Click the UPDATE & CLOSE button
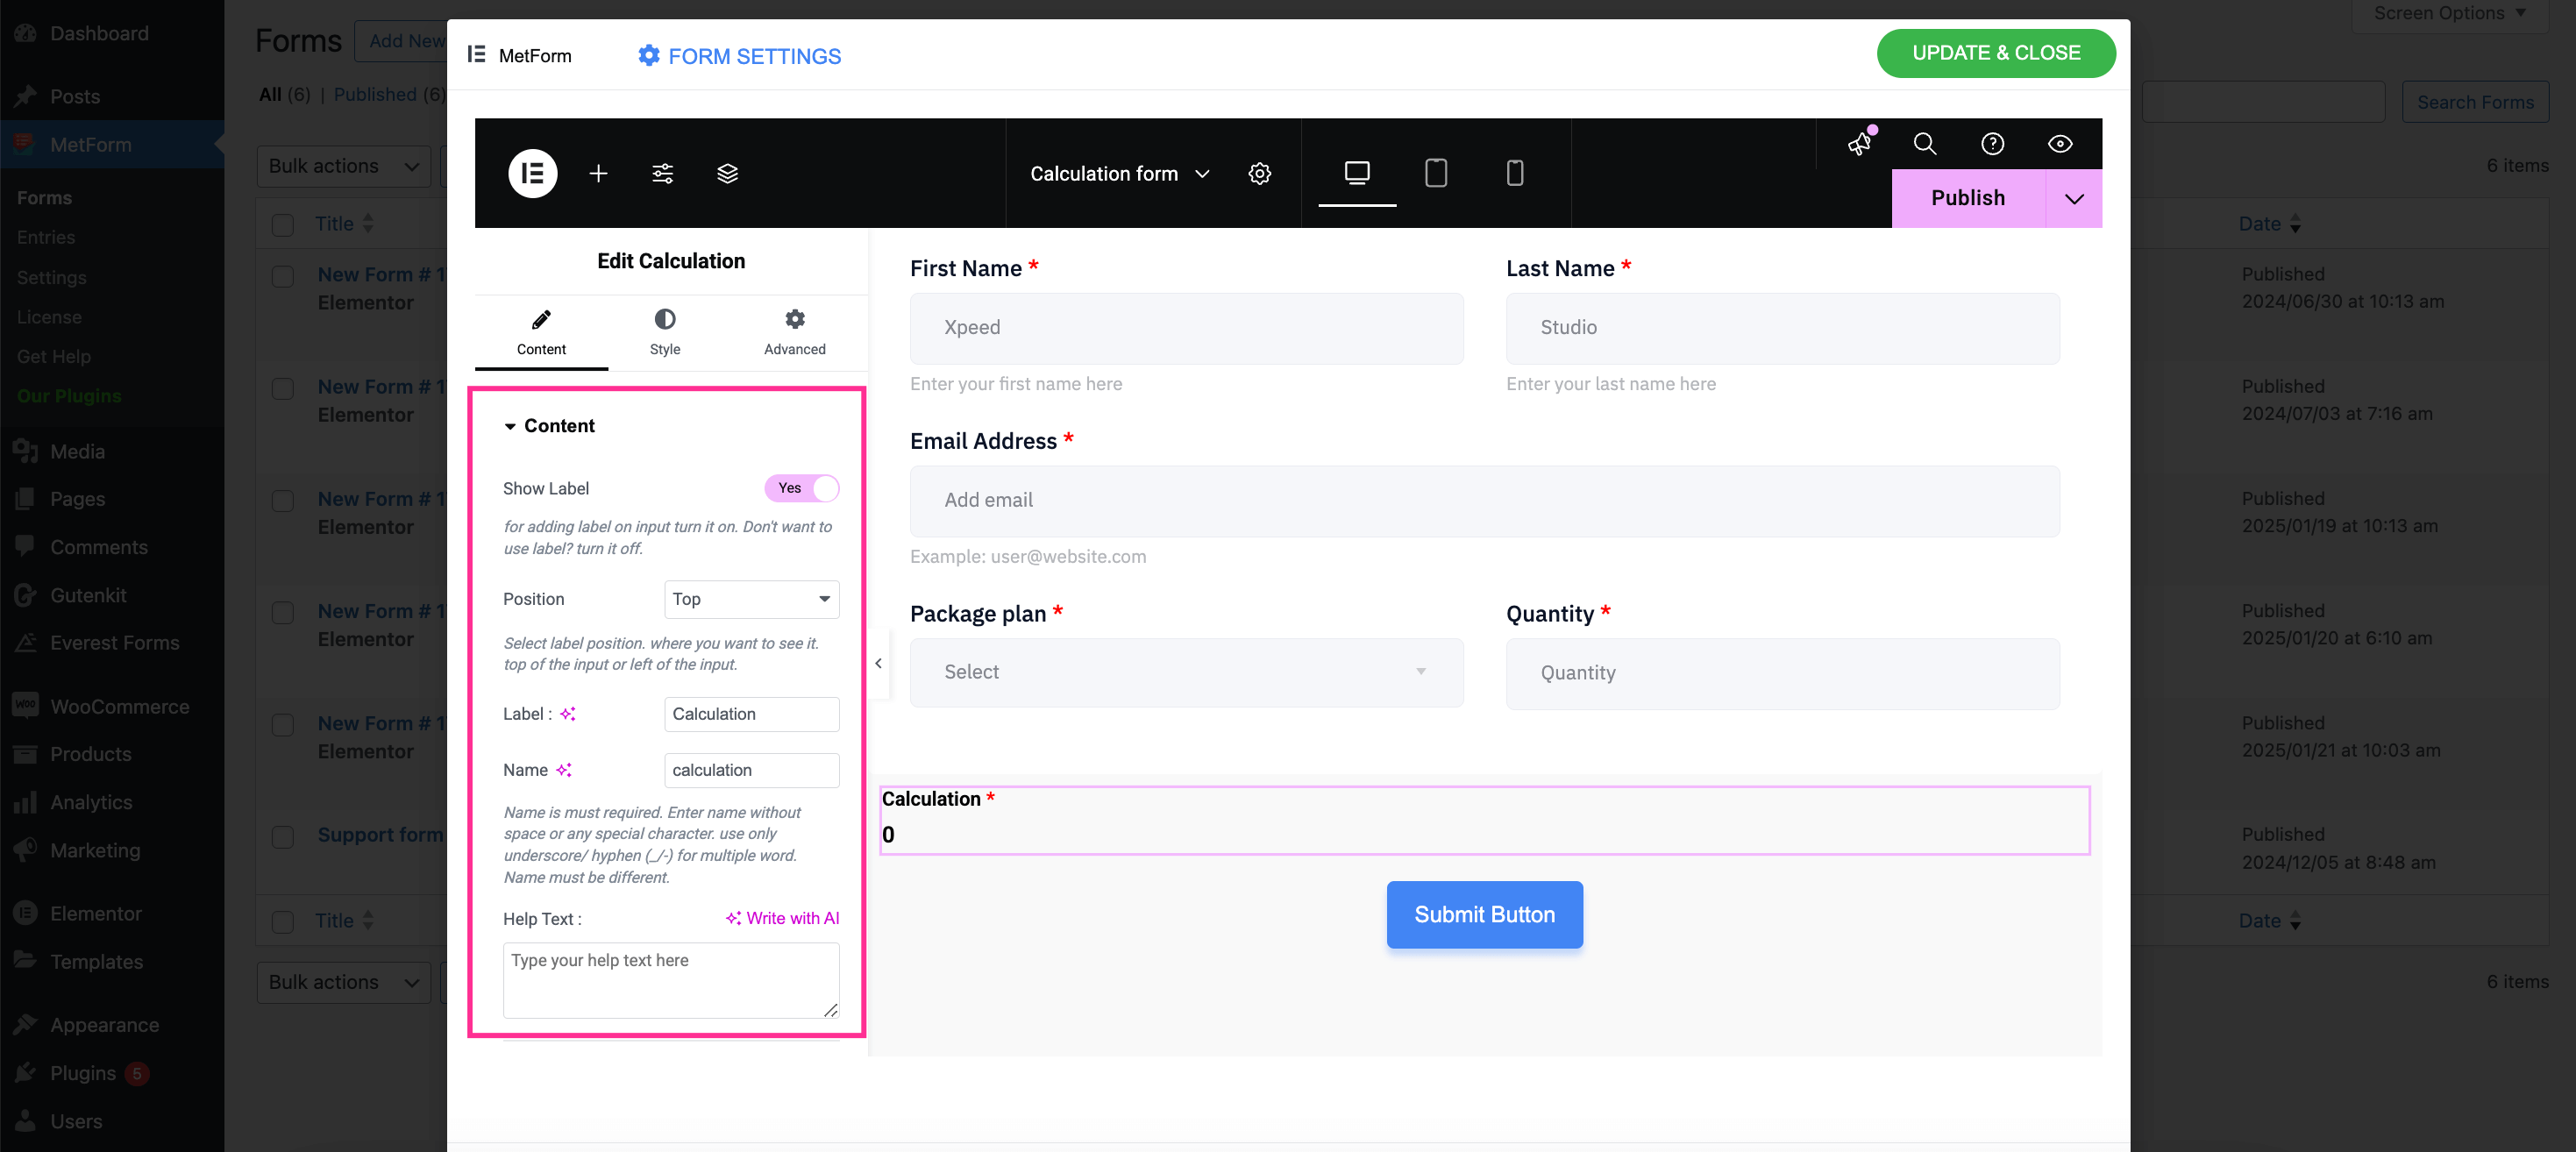 [x=1996, y=53]
